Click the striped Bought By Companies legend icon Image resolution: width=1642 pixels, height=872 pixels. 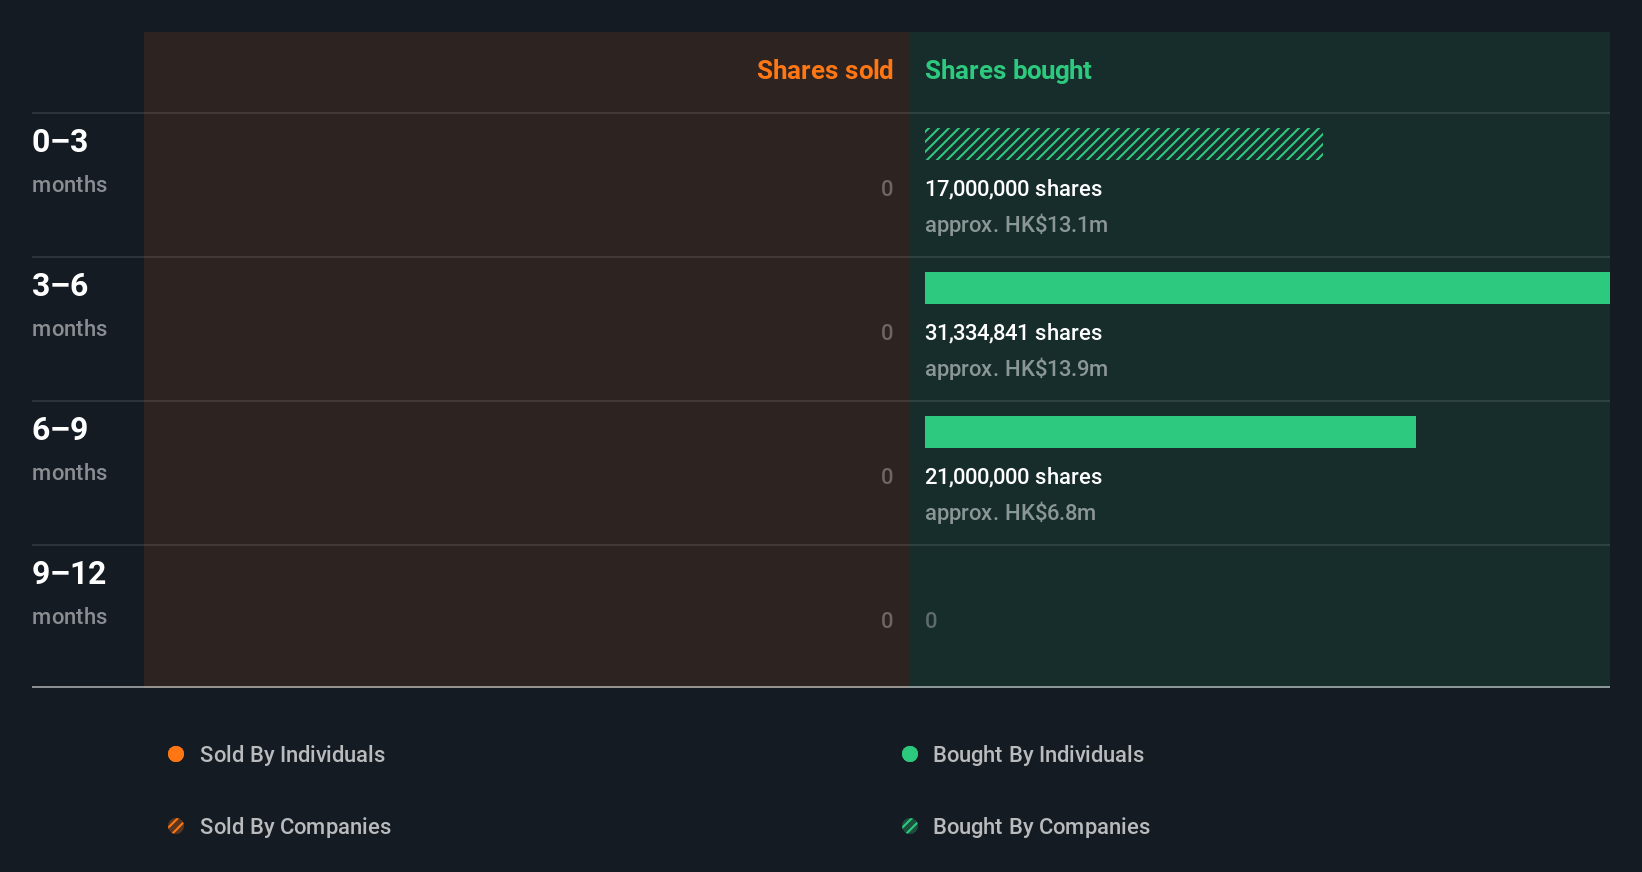(x=910, y=826)
